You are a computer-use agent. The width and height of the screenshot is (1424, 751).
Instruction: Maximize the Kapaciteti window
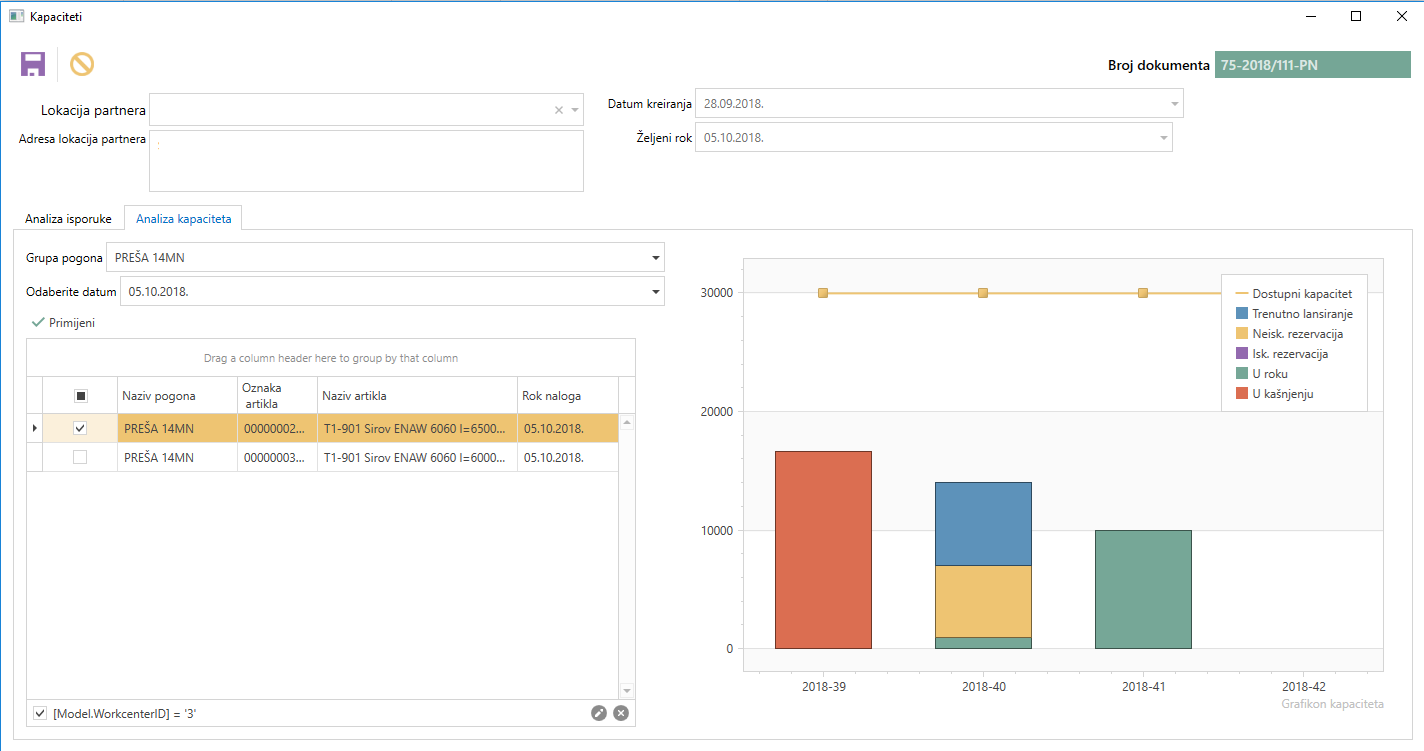[1355, 16]
